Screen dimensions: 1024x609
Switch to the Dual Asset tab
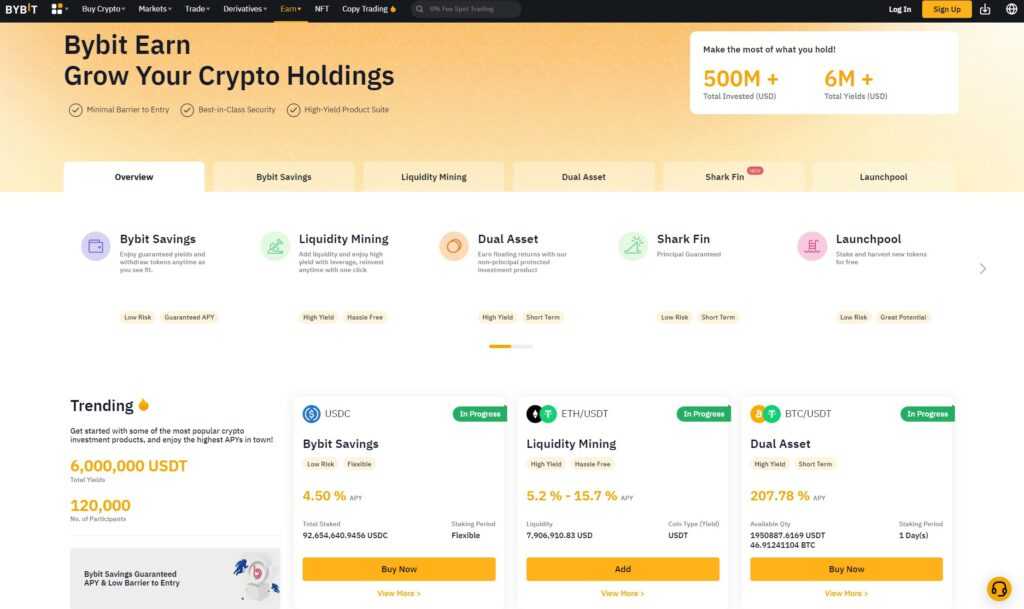pyautogui.click(x=583, y=176)
